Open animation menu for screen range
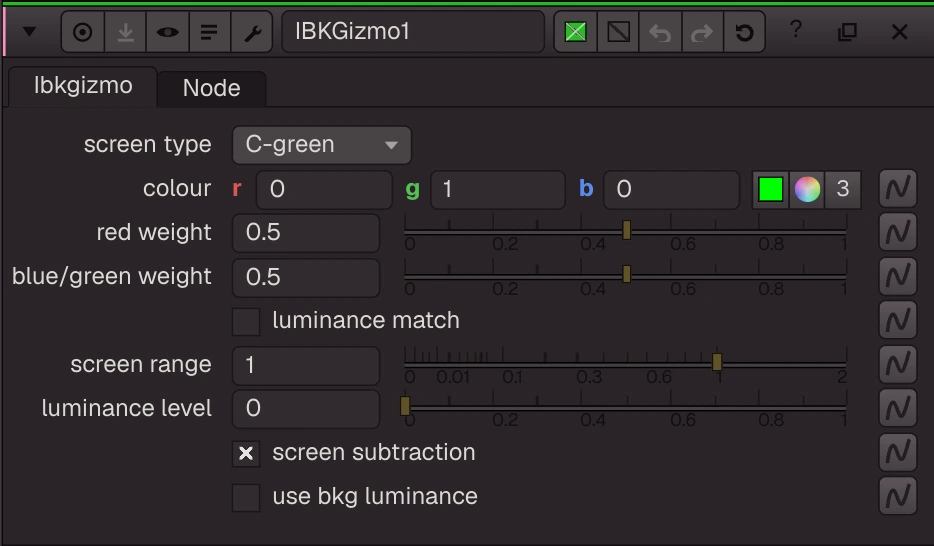 click(898, 364)
